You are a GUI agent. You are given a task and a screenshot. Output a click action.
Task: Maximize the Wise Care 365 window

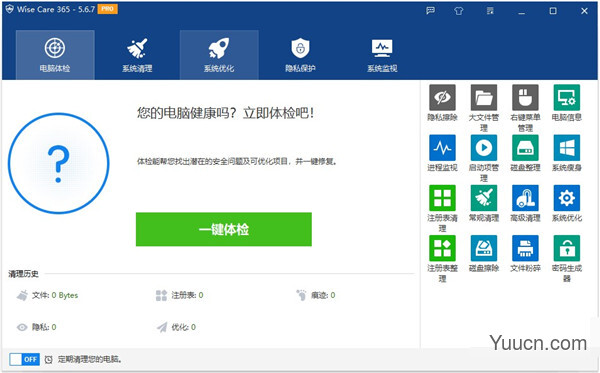point(553,11)
